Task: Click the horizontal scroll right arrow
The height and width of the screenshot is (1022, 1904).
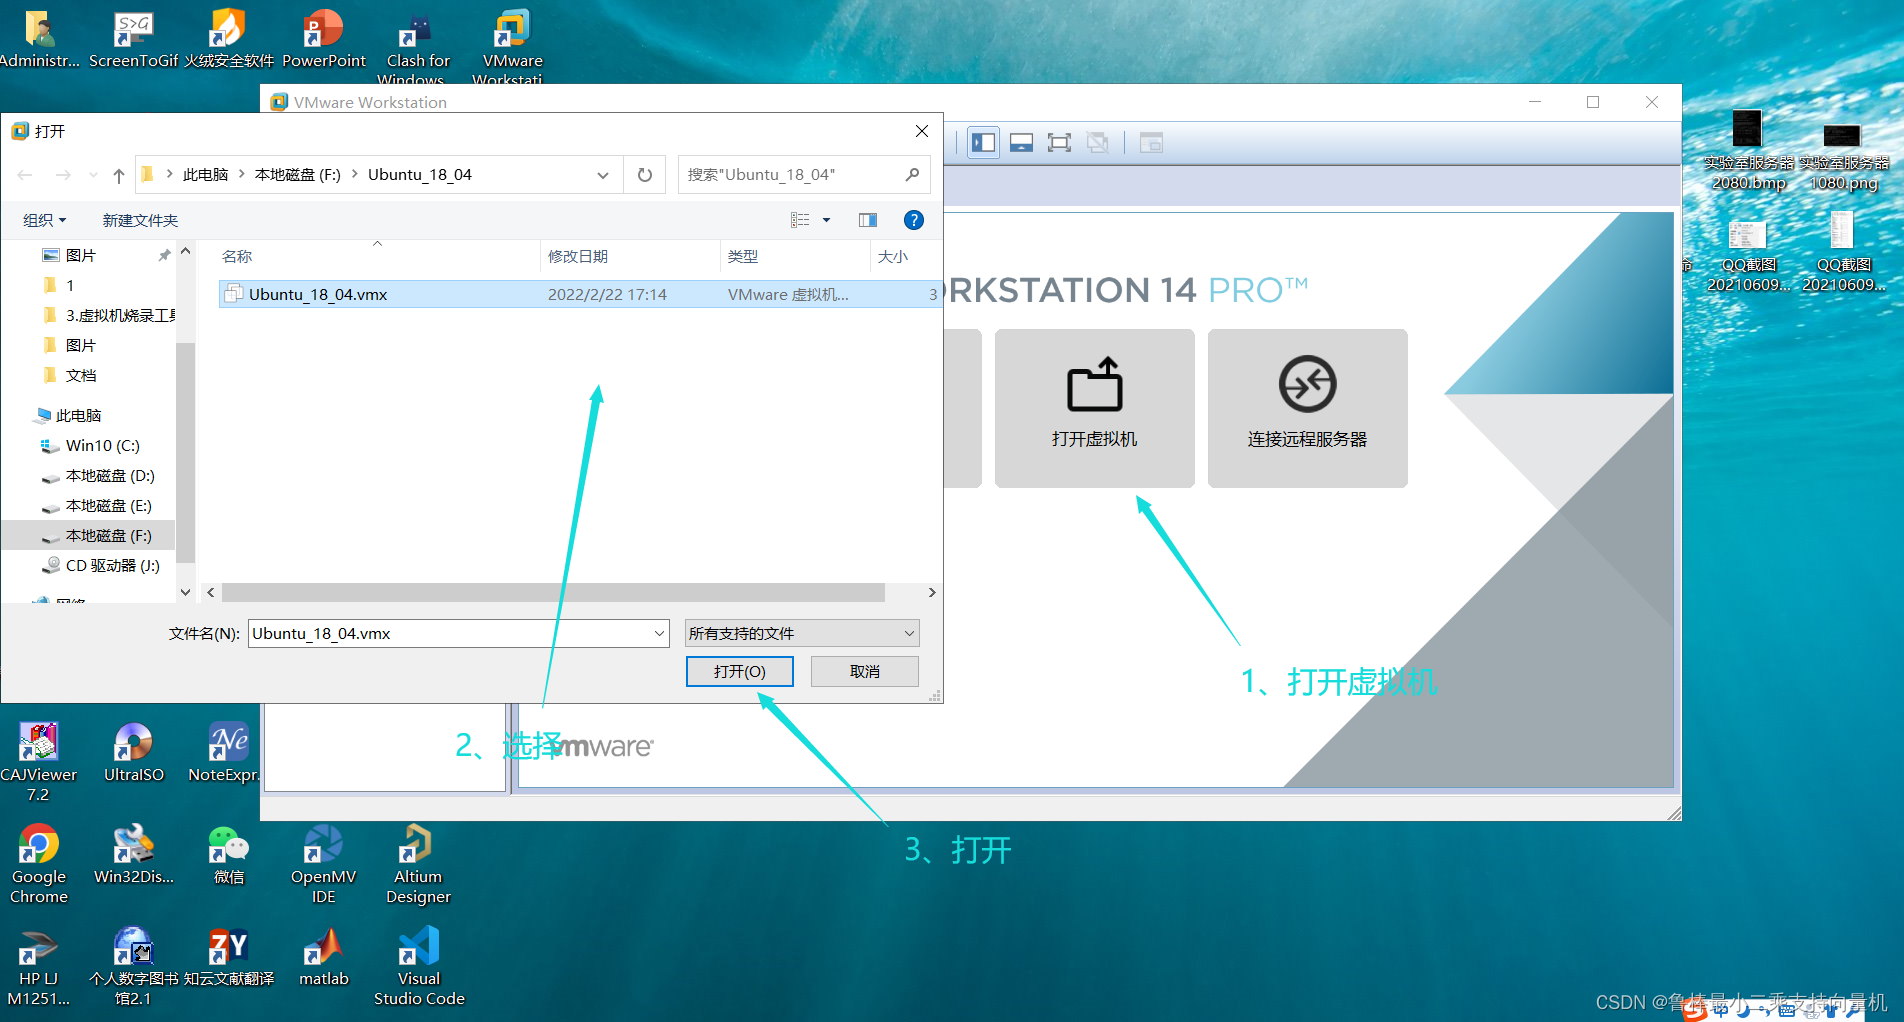Action: [932, 593]
